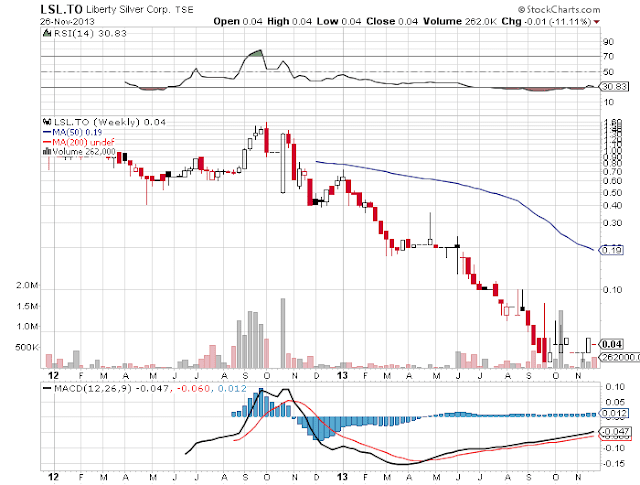Click the Close 0.04 value
The width and height of the screenshot is (640, 485).
coord(392,21)
